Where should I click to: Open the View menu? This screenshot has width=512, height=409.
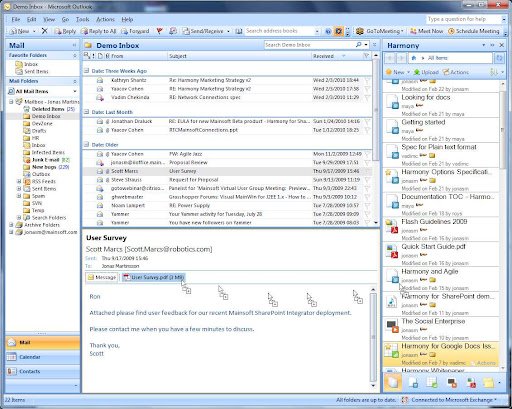tap(49, 19)
